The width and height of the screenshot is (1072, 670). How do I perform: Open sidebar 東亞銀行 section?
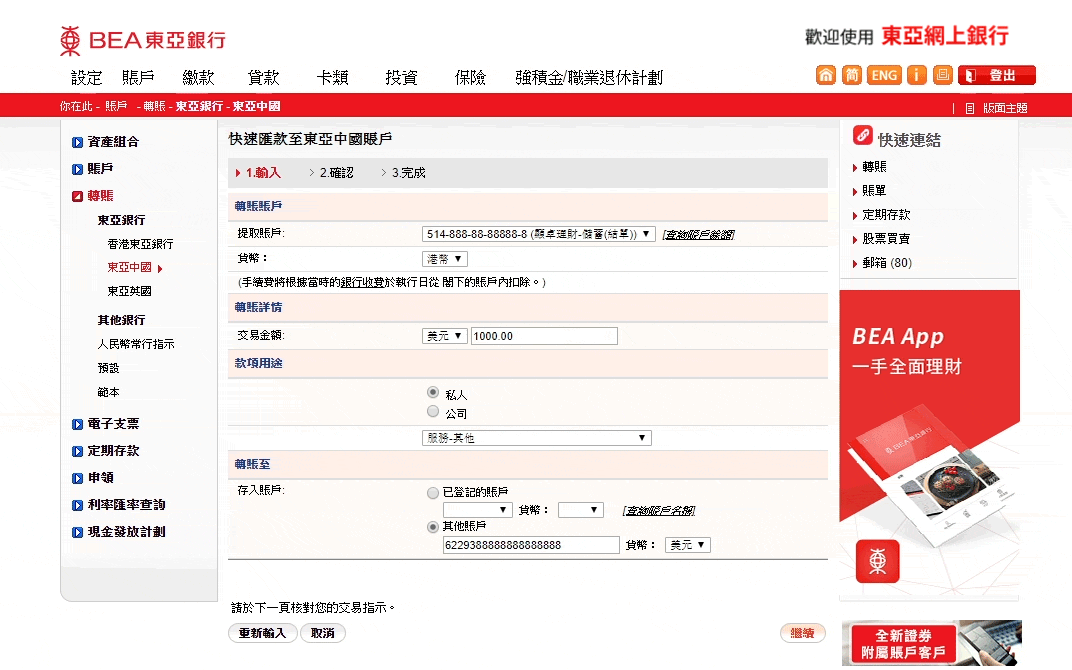[x=121, y=220]
